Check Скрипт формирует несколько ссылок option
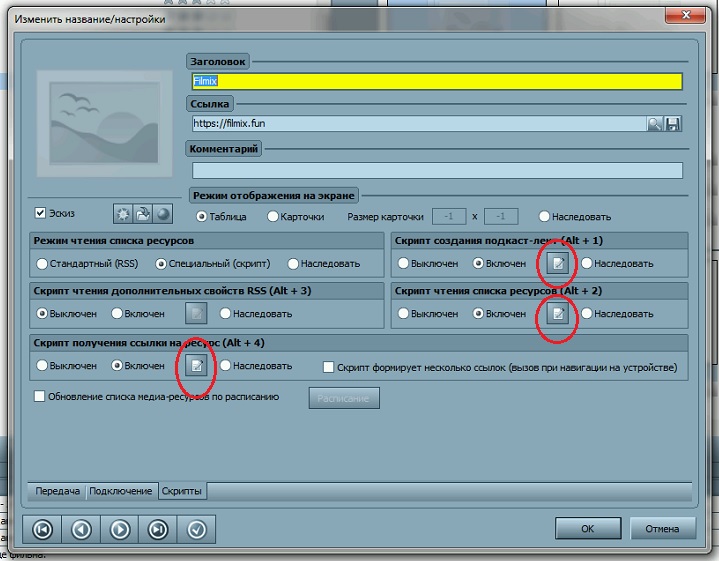This screenshot has height=561, width=719. point(328,367)
